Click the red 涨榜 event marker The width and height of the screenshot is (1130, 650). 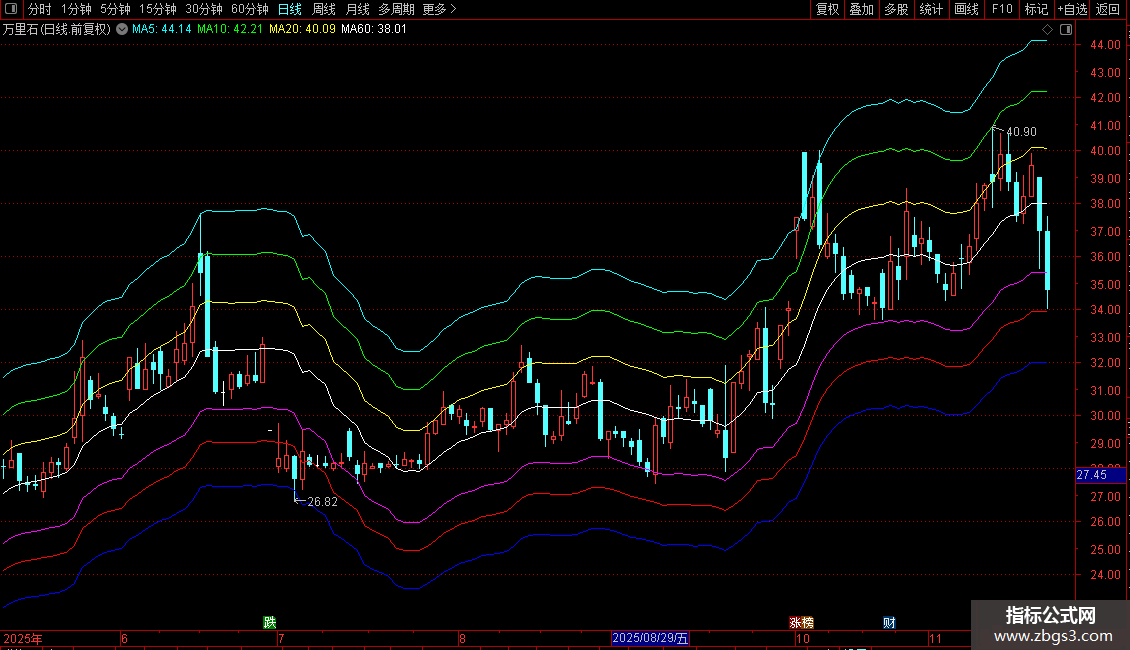click(x=801, y=622)
